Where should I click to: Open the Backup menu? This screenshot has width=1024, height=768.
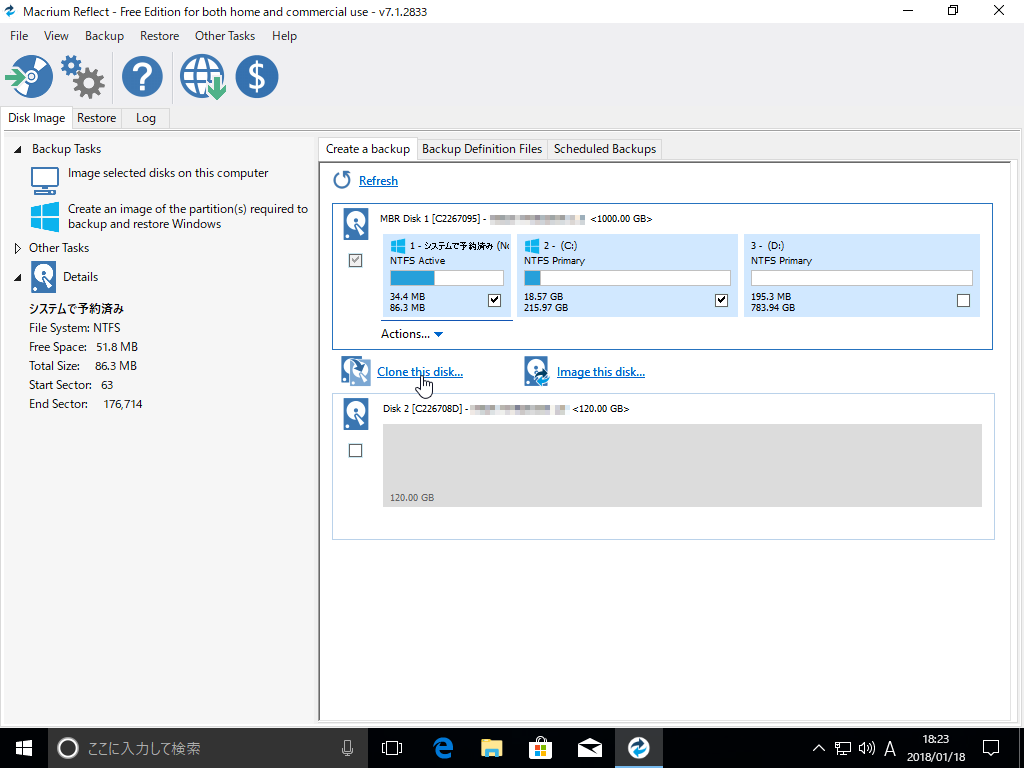click(x=104, y=36)
